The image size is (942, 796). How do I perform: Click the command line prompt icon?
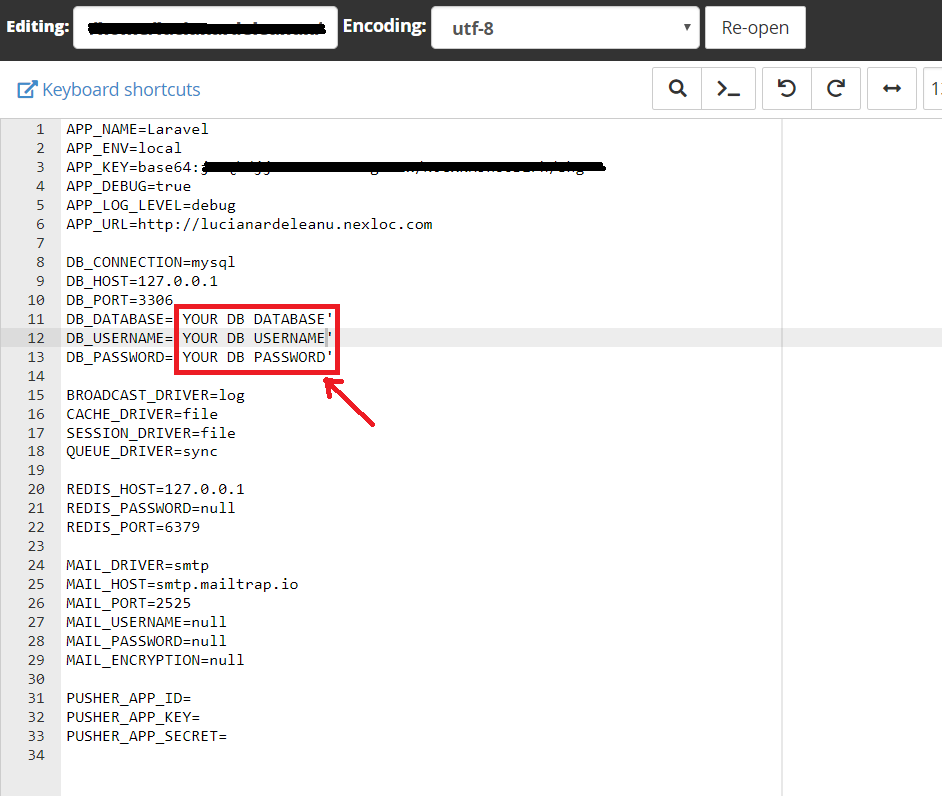(x=728, y=89)
